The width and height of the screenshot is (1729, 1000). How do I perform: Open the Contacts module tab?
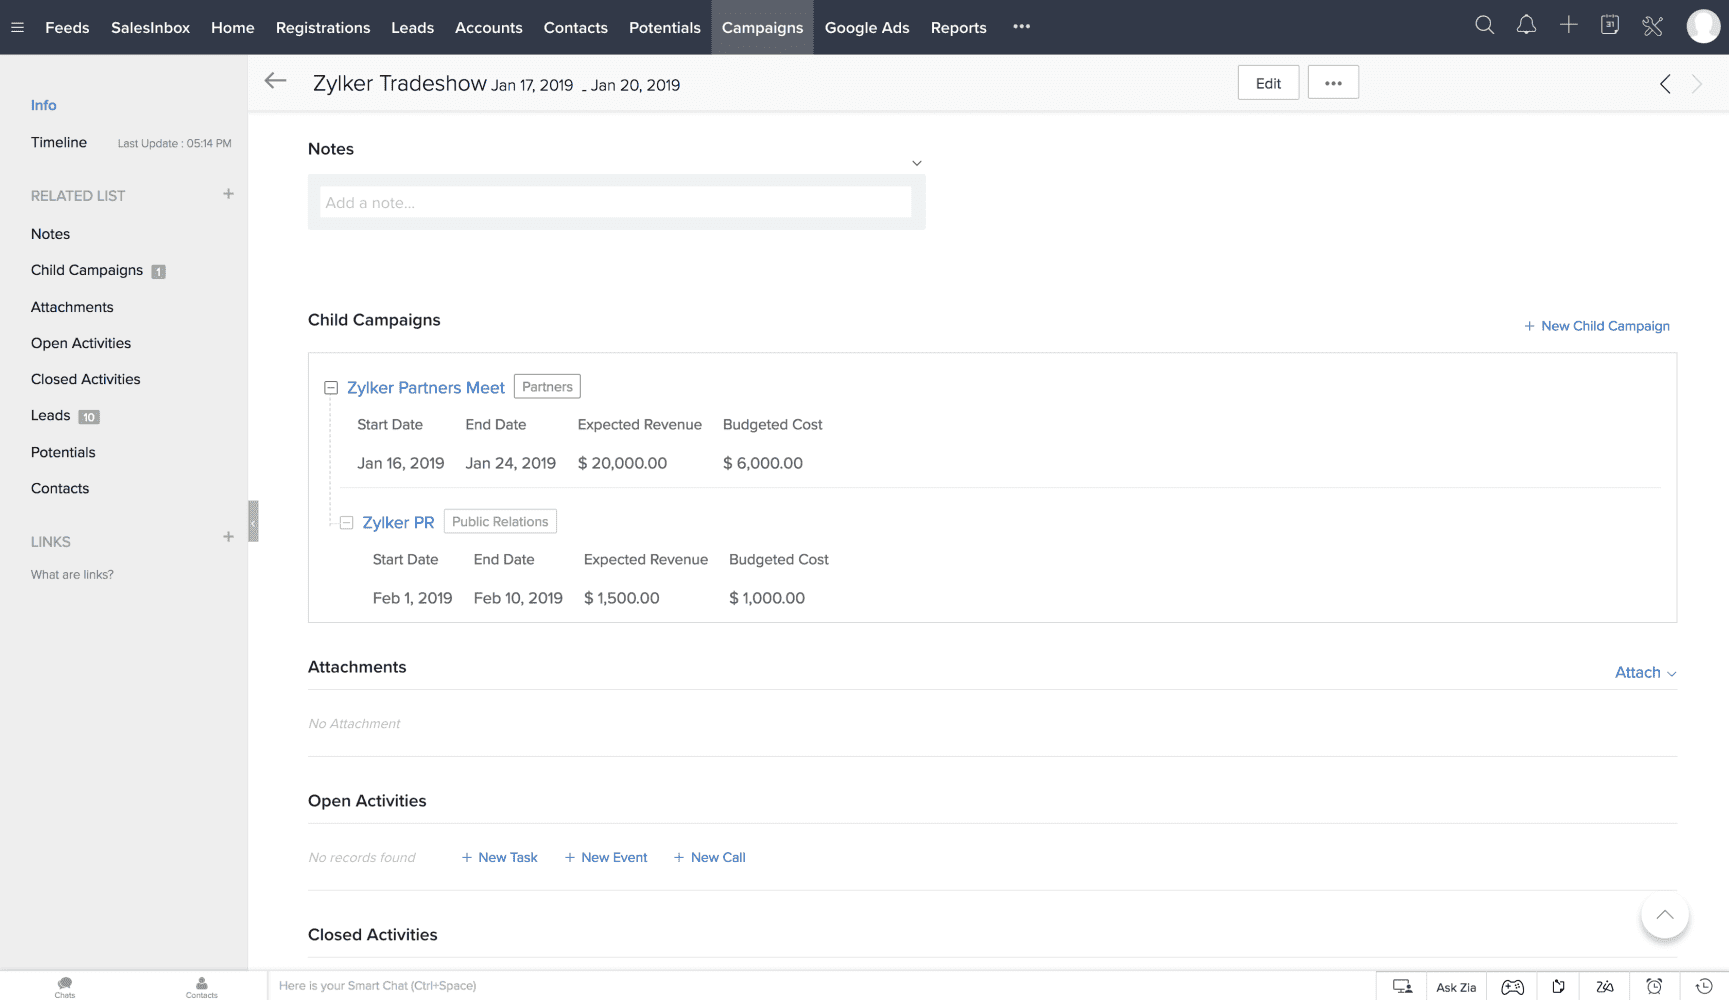(576, 27)
